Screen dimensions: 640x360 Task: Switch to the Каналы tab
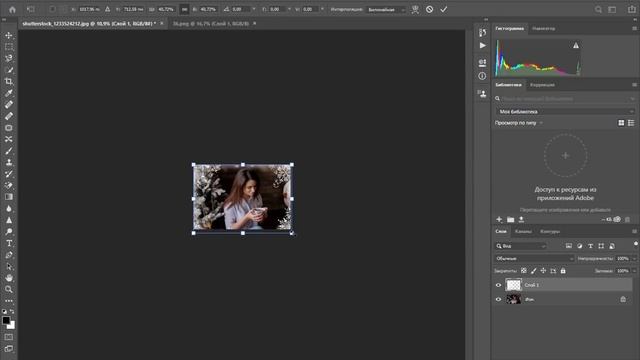coord(523,231)
